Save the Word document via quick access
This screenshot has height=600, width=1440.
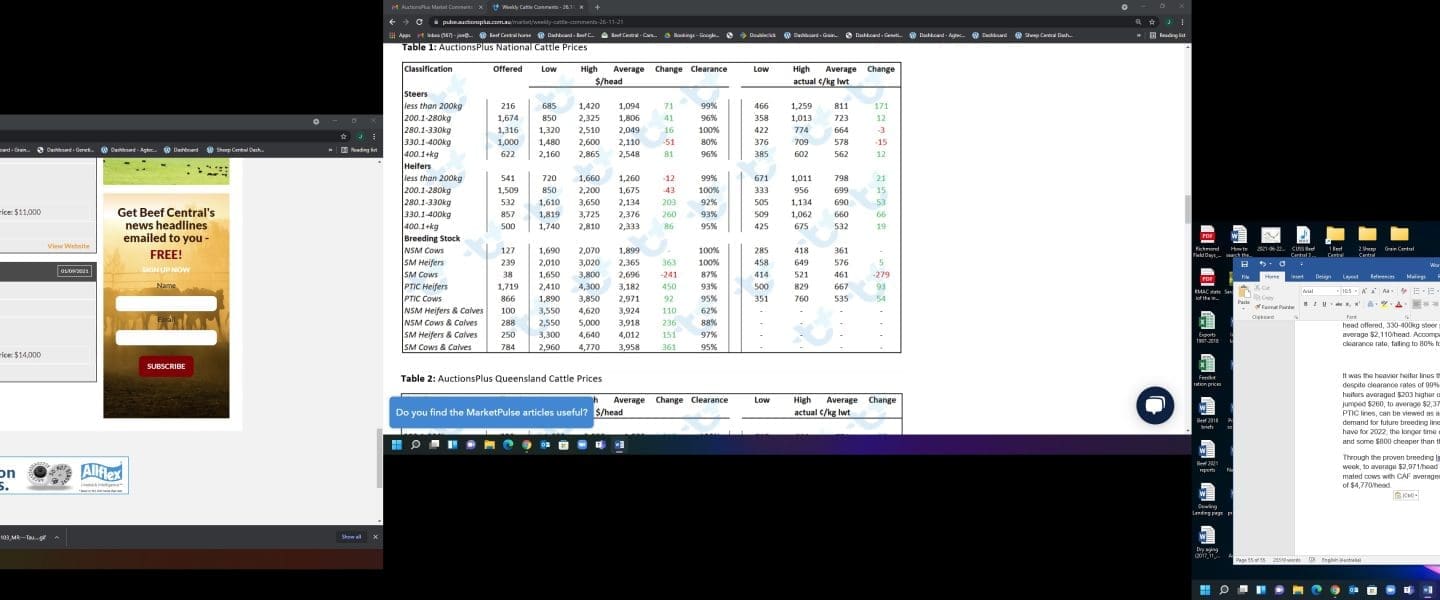(x=1242, y=264)
